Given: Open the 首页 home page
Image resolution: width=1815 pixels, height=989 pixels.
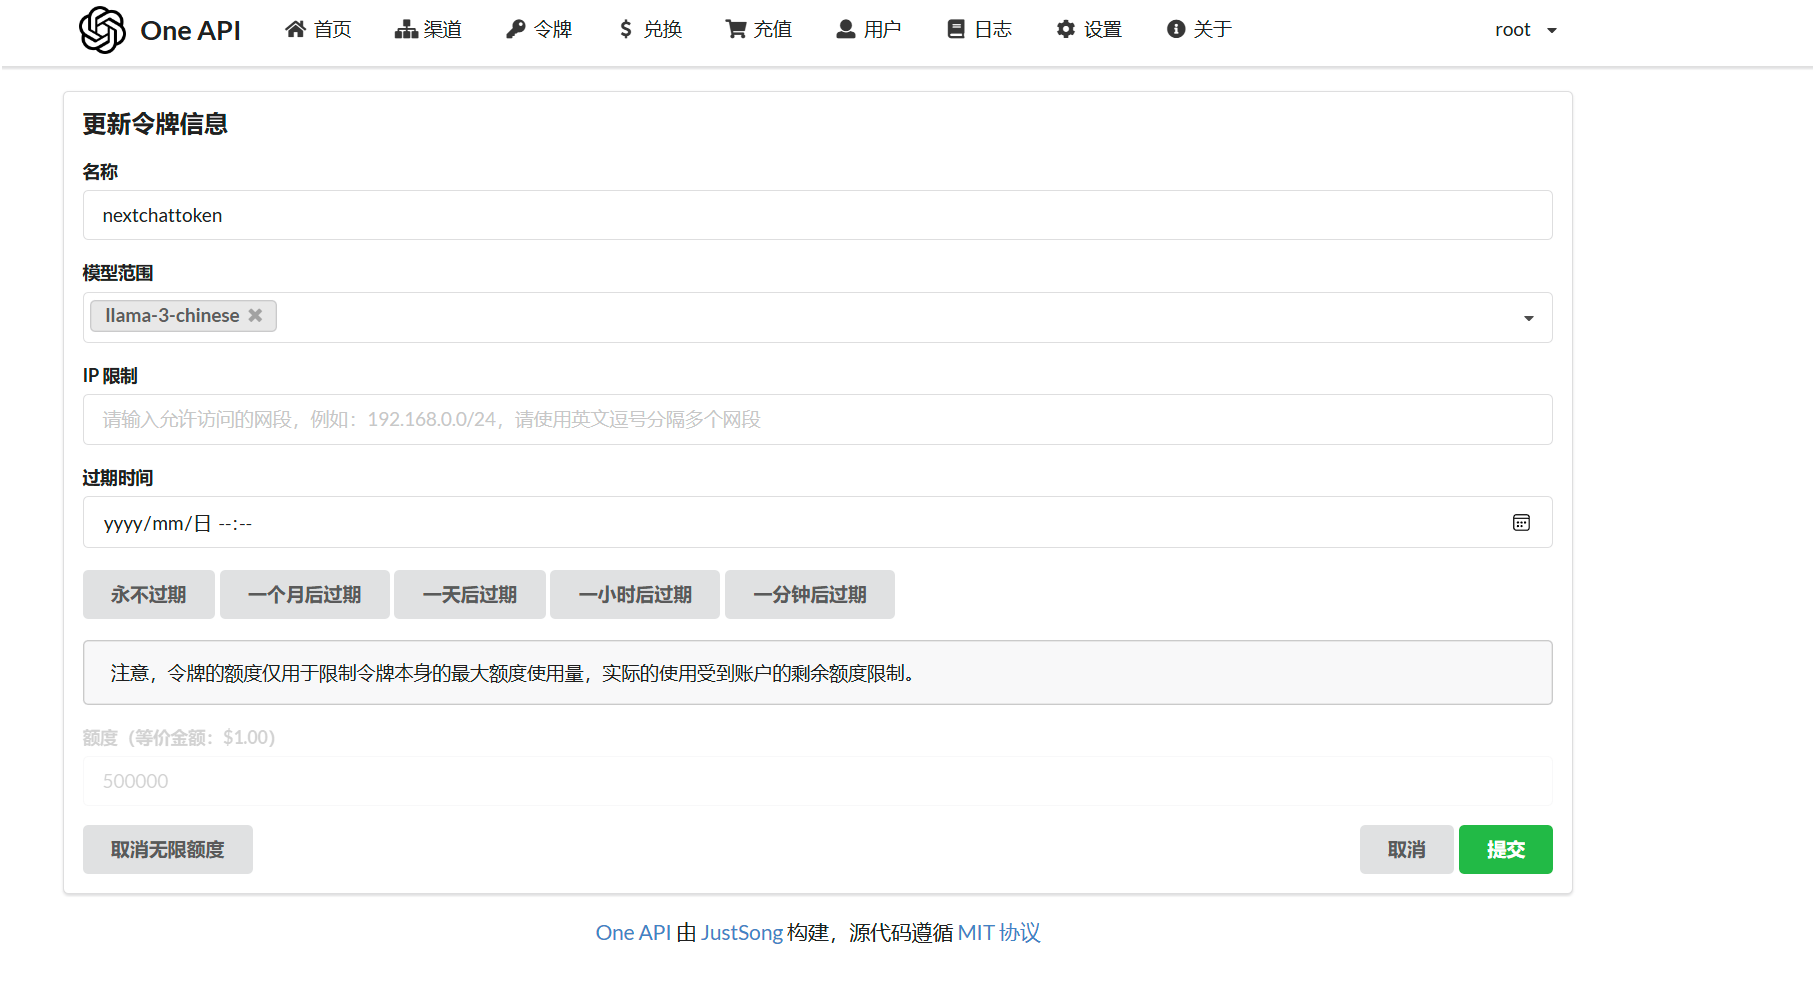Looking at the screenshot, I should click(x=318, y=30).
